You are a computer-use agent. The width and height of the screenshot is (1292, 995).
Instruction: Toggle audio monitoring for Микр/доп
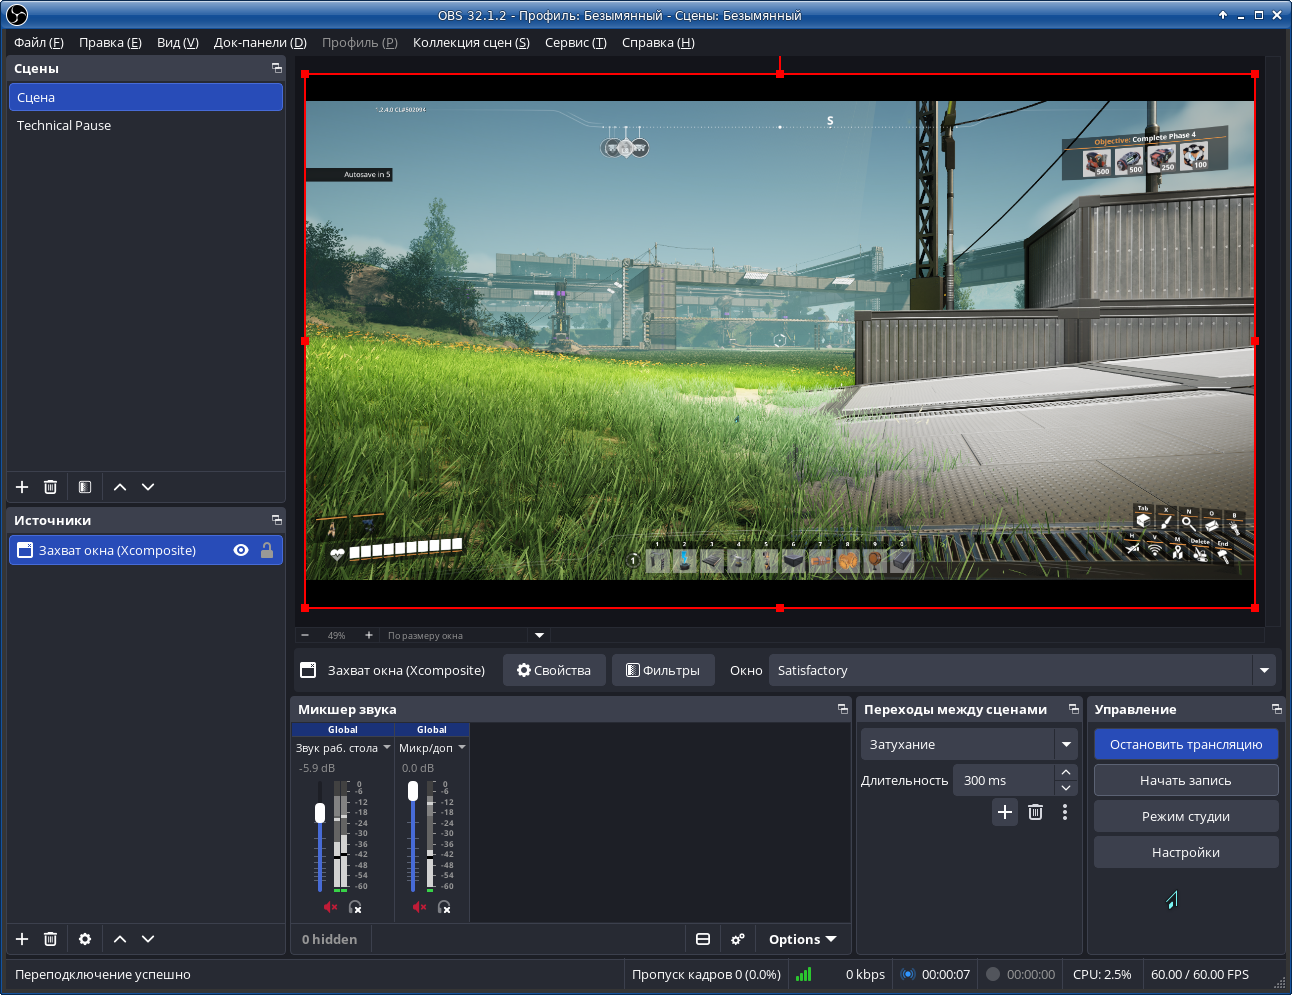click(444, 907)
